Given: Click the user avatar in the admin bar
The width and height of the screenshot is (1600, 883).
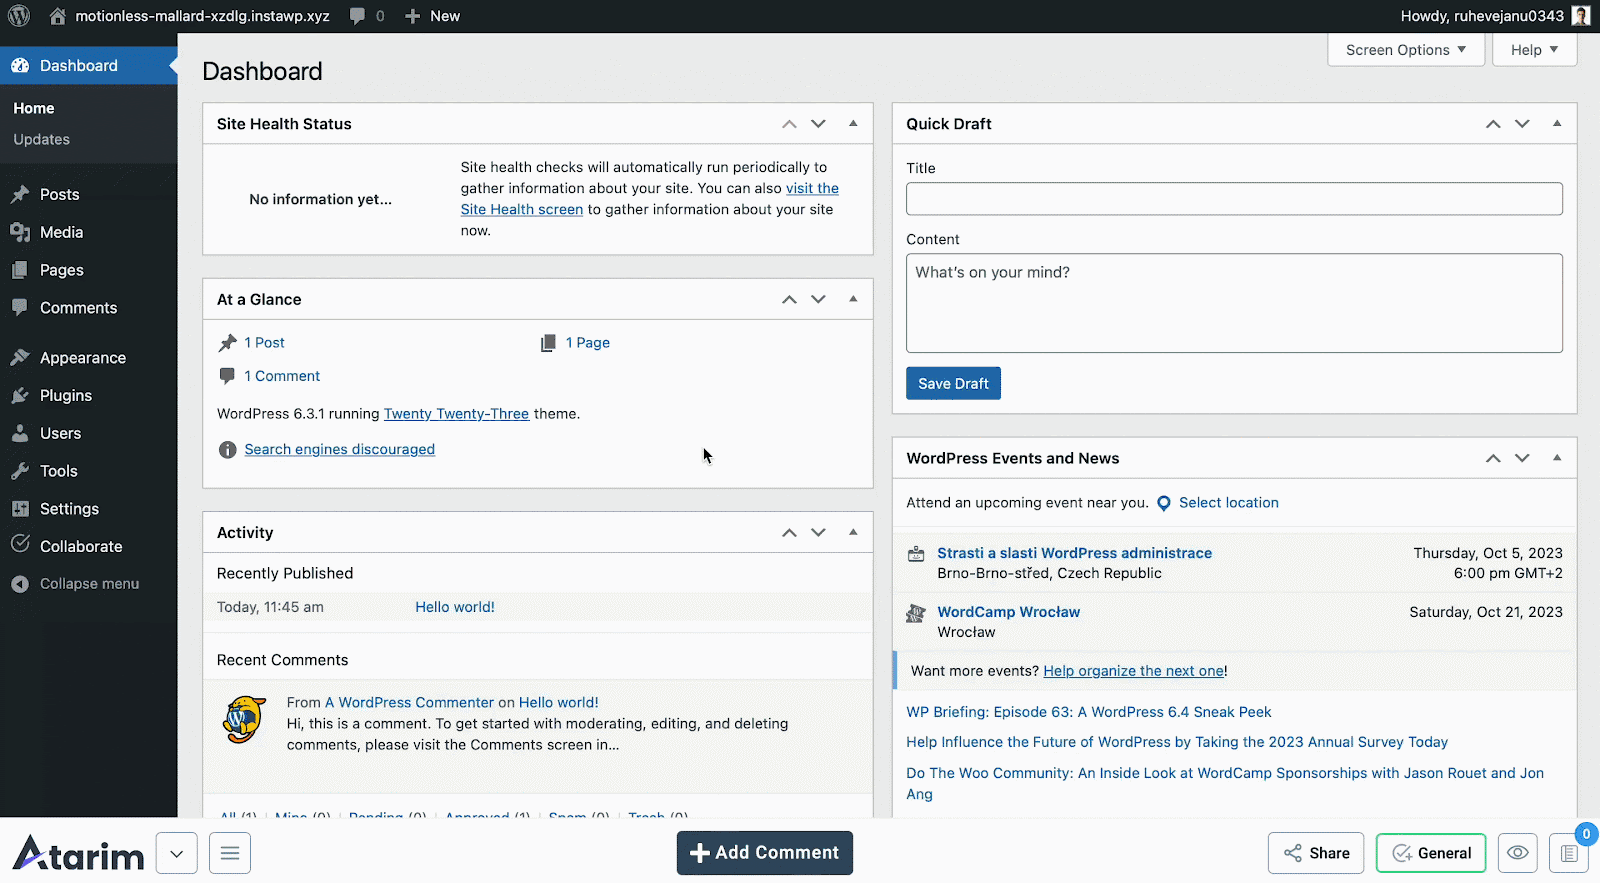Looking at the screenshot, I should point(1581,16).
